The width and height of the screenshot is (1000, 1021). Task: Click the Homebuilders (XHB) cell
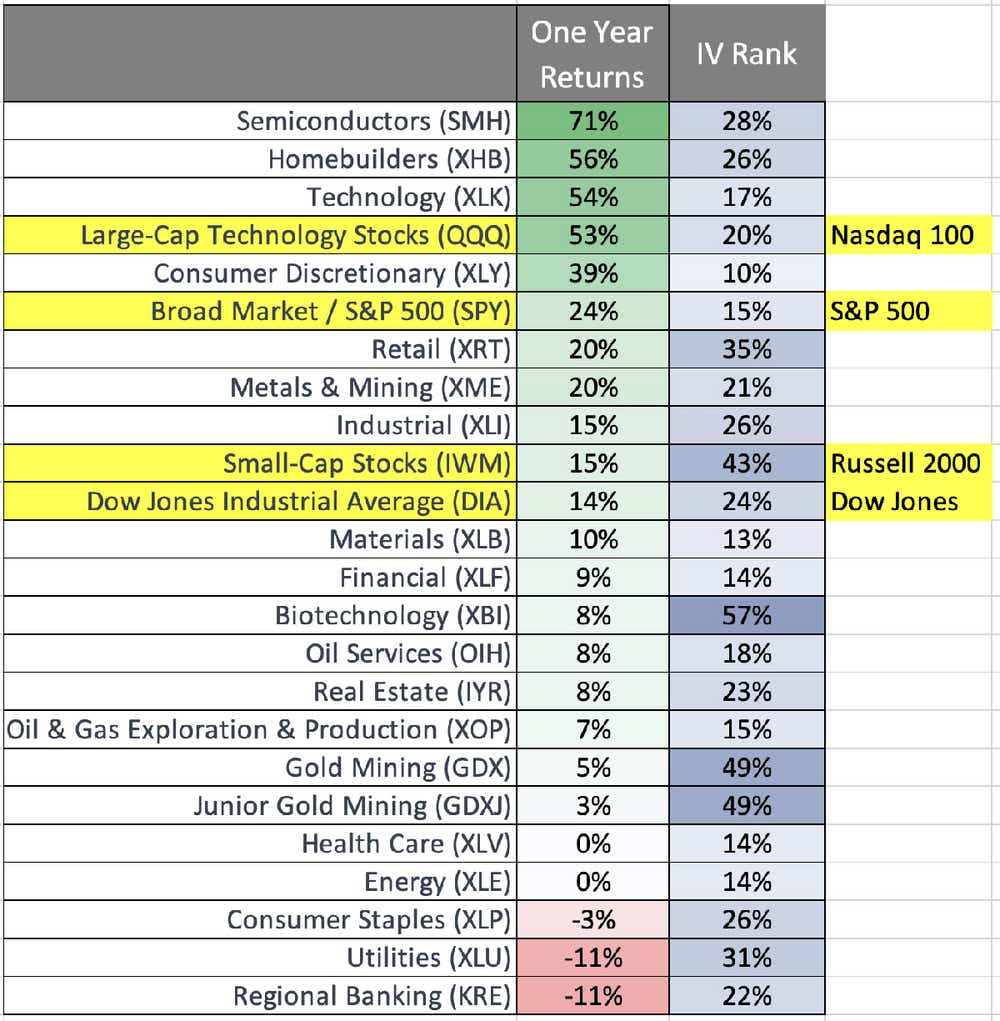[390, 159]
